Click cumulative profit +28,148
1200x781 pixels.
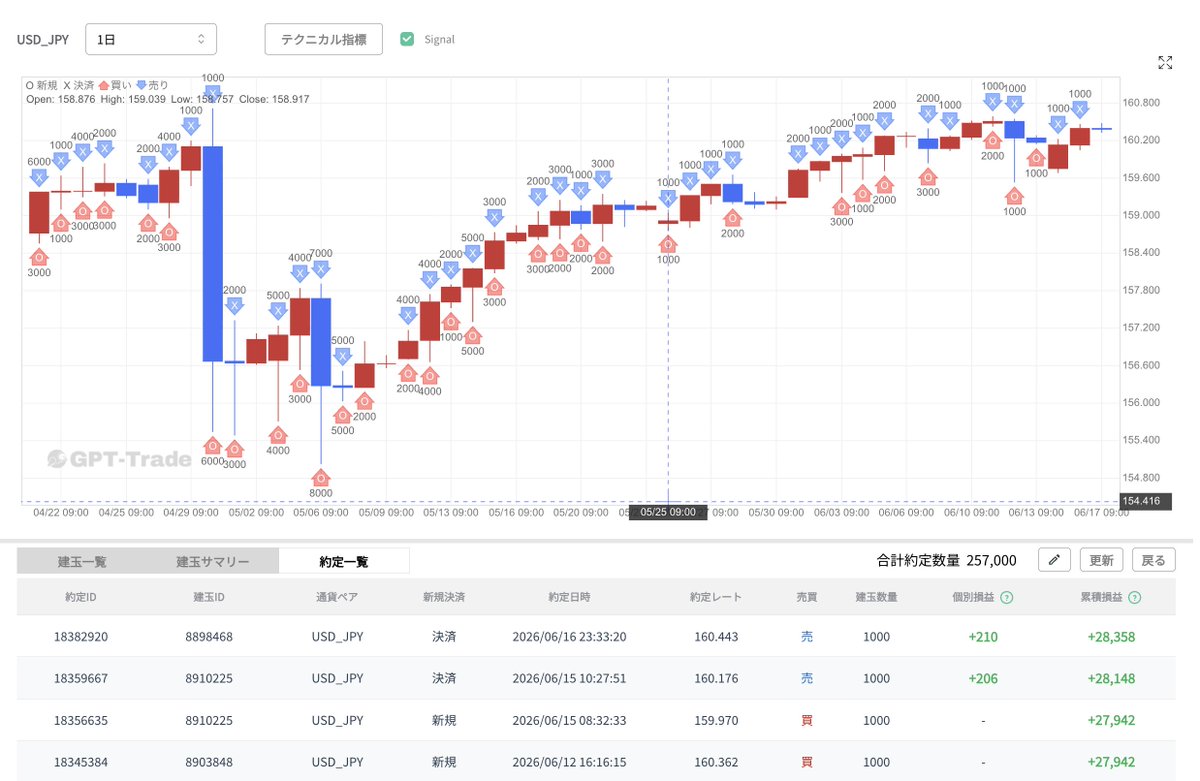pyautogui.click(x=1111, y=678)
